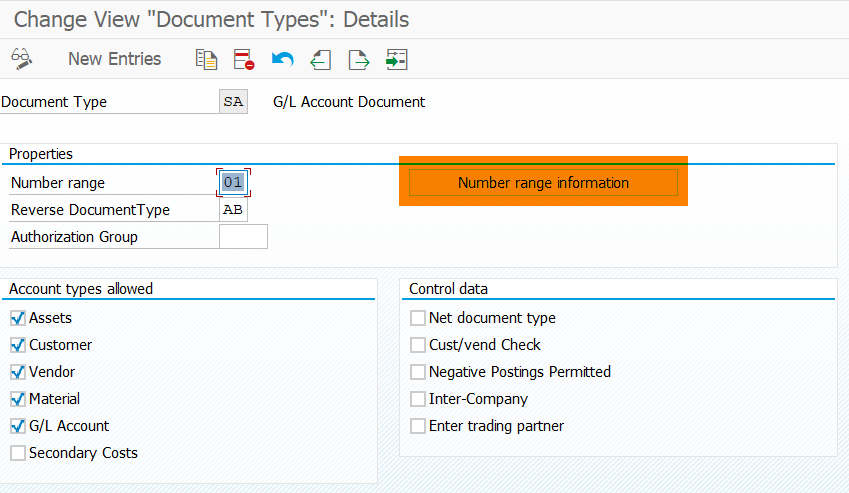Screen dimensions: 849x493
Task: Disable the Customer account type checkbox
Action: 18,345
